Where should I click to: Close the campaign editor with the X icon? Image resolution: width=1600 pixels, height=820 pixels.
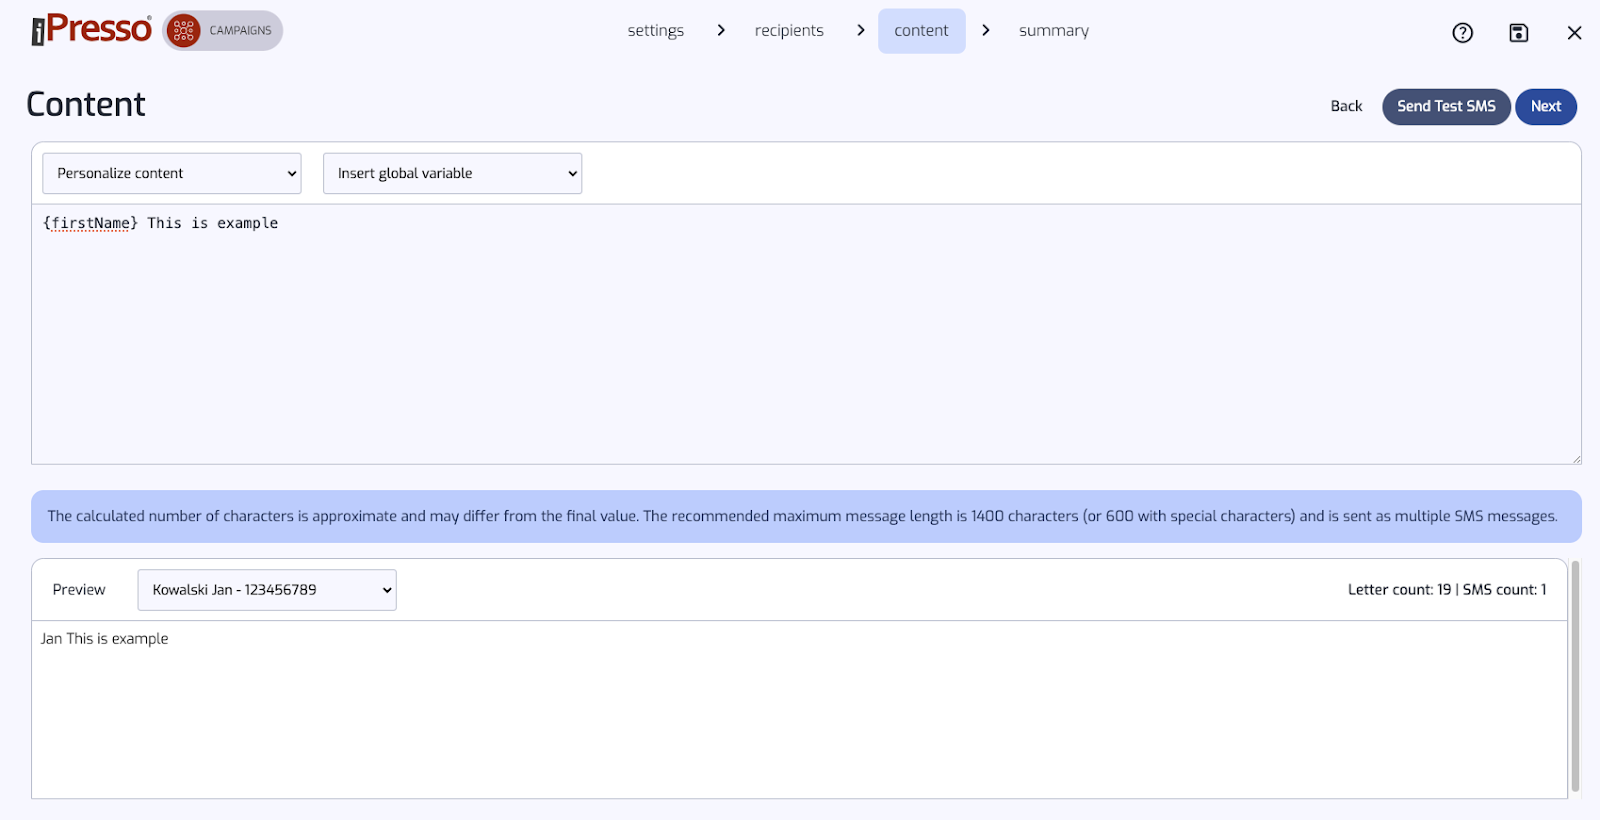pyautogui.click(x=1574, y=33)
